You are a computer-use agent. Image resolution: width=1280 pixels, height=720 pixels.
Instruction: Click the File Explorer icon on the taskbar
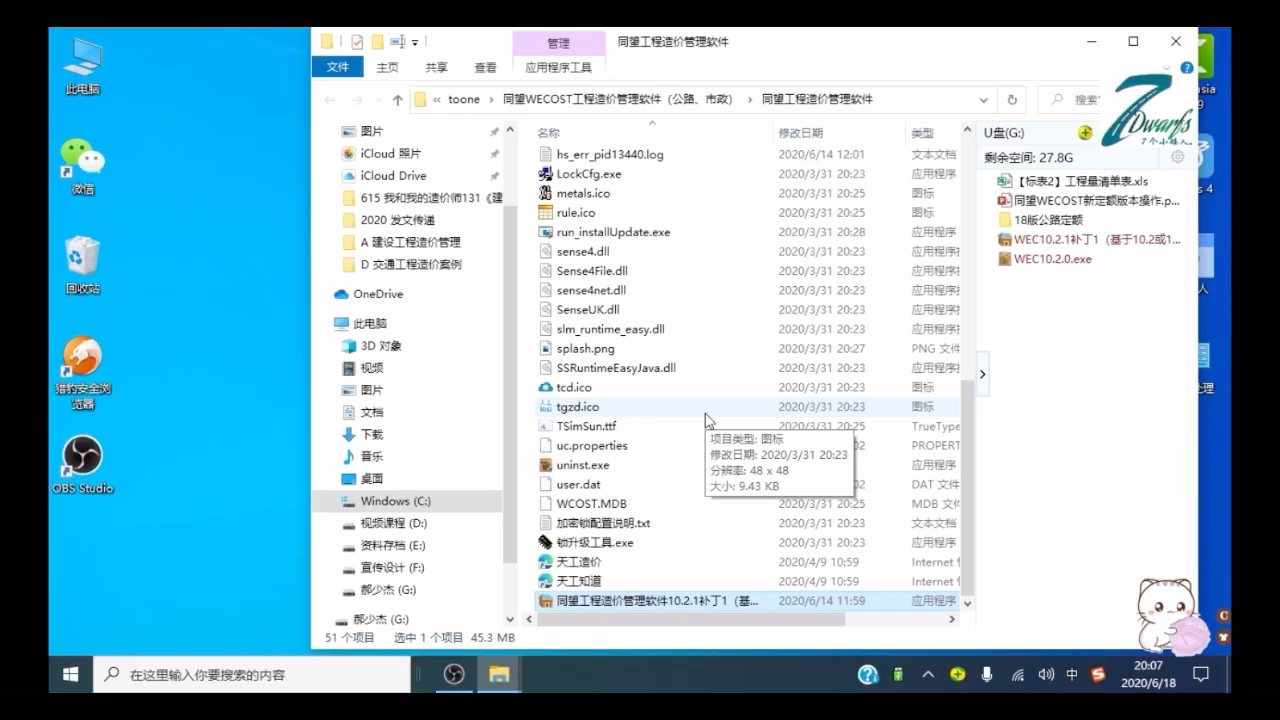499,674
